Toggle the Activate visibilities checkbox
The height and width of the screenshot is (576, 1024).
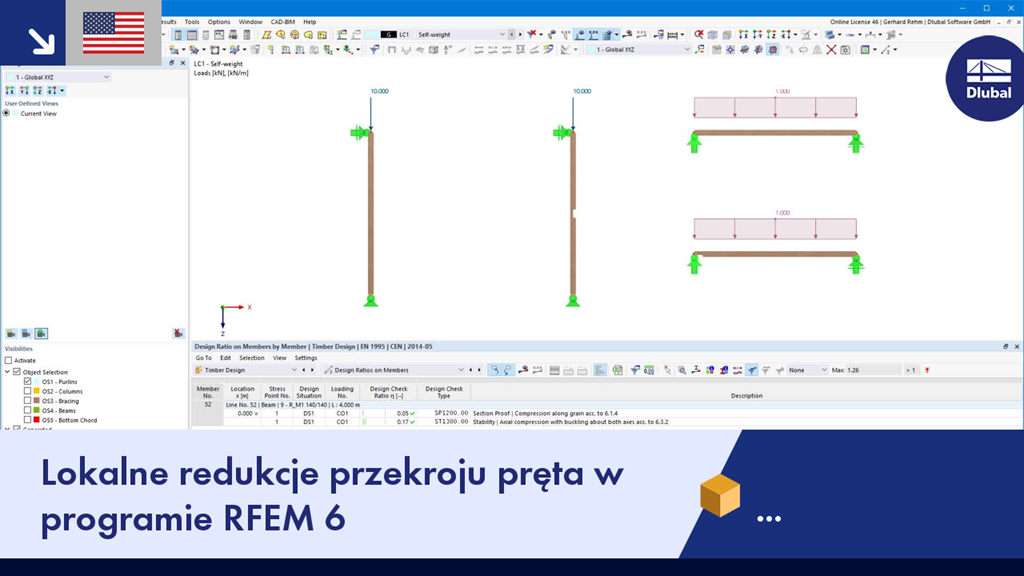(8, 360)
